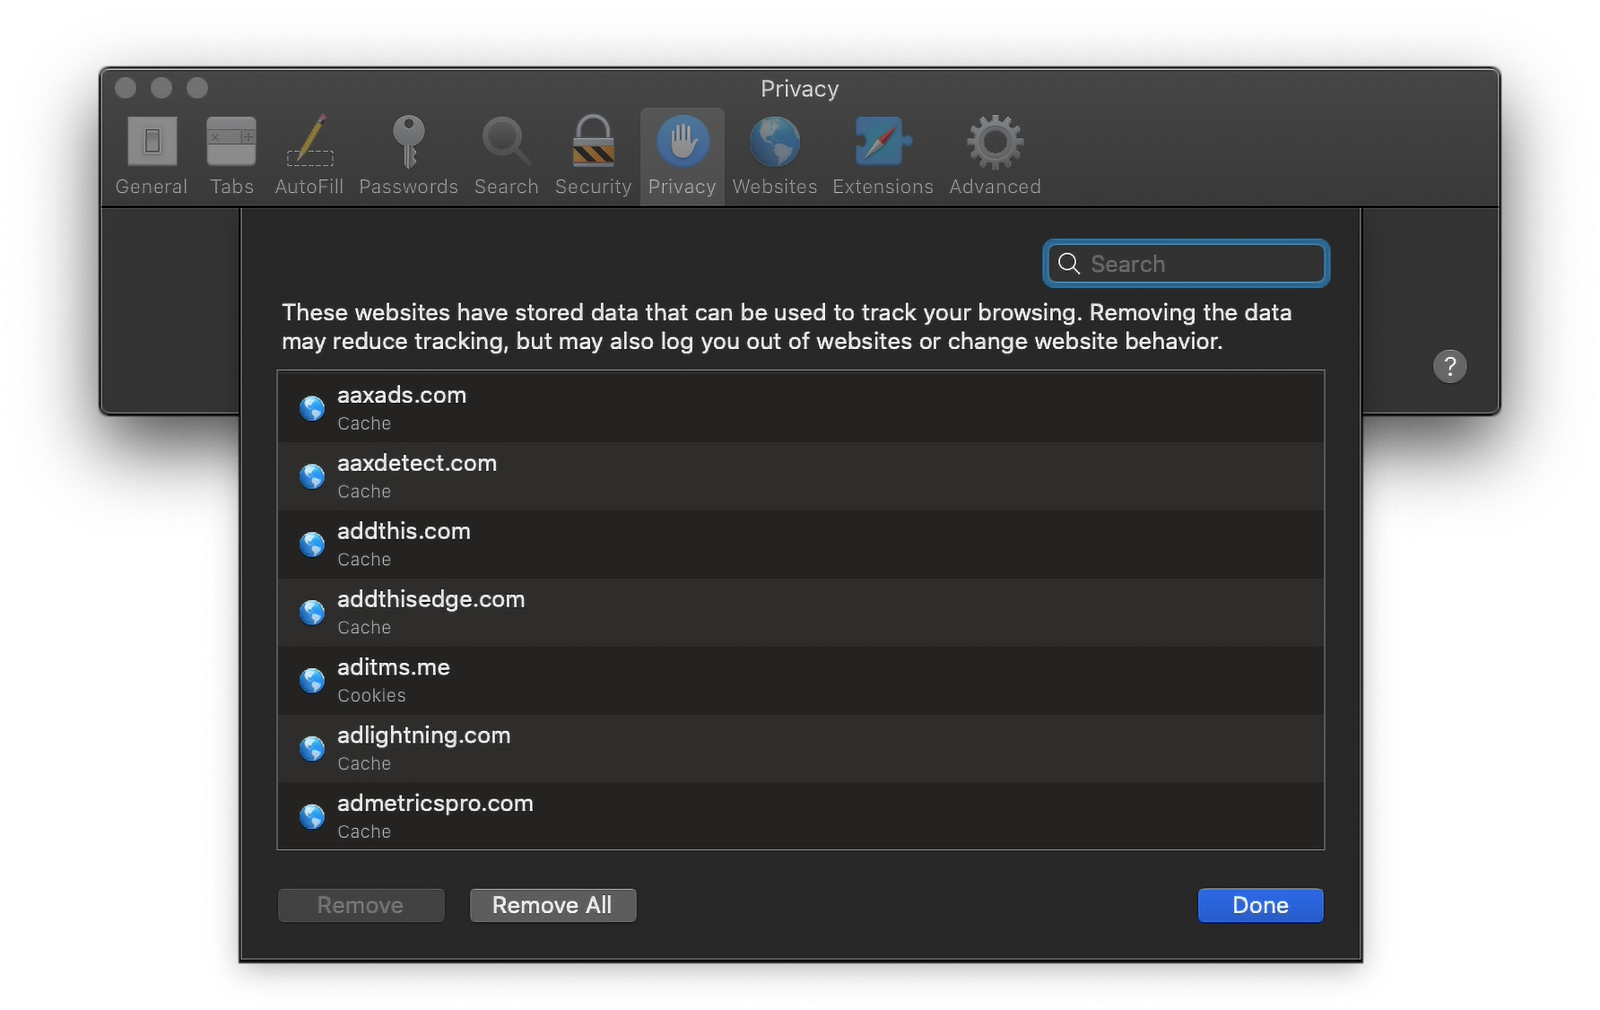
Task: Click the close window button
Action: coord(126,88)
